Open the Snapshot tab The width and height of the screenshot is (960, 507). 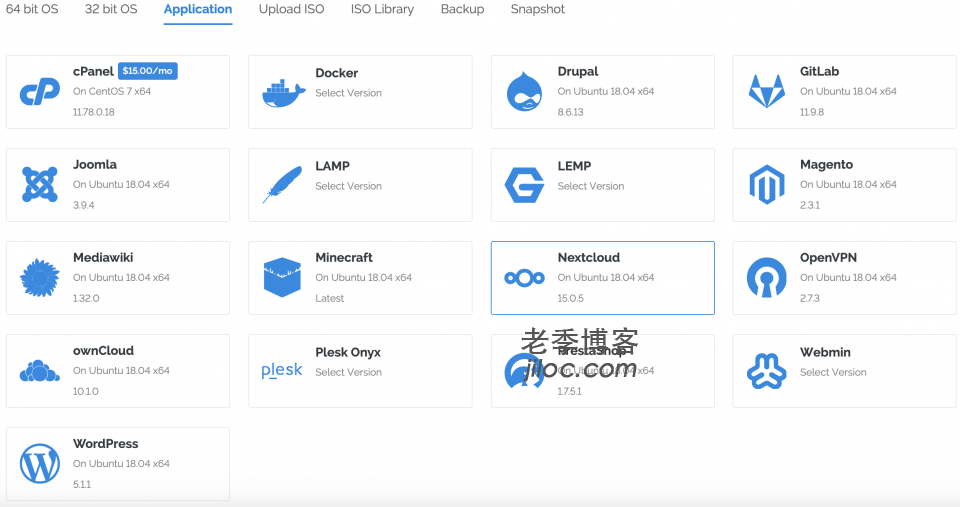[538, 9]
